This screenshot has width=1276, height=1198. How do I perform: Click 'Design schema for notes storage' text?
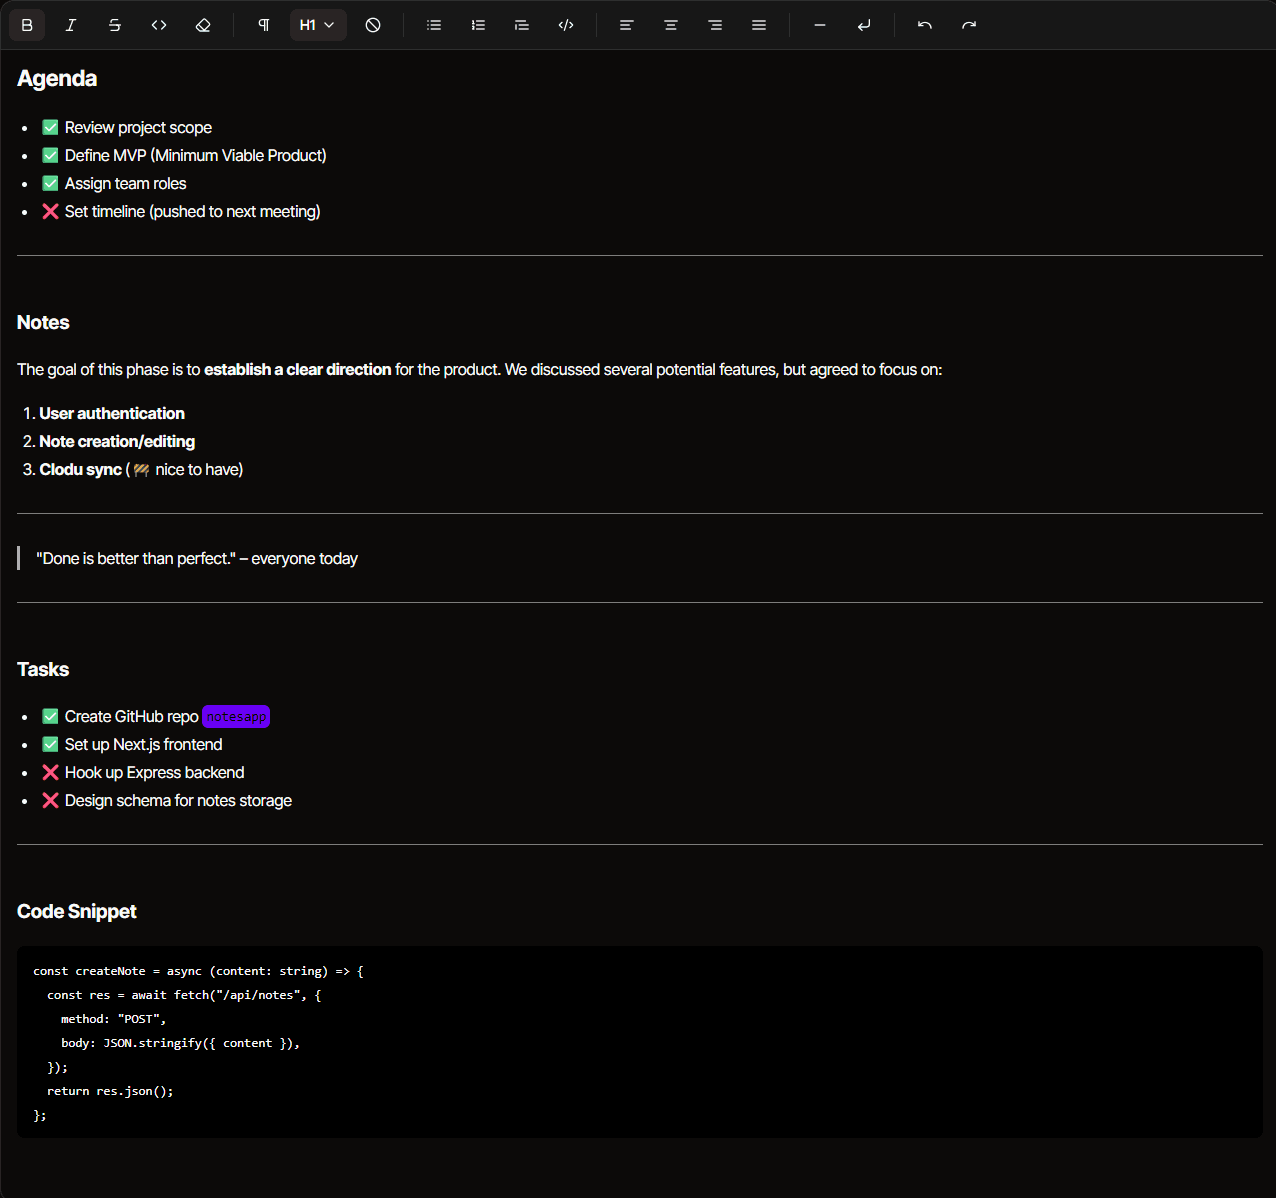tap(179, 800)
